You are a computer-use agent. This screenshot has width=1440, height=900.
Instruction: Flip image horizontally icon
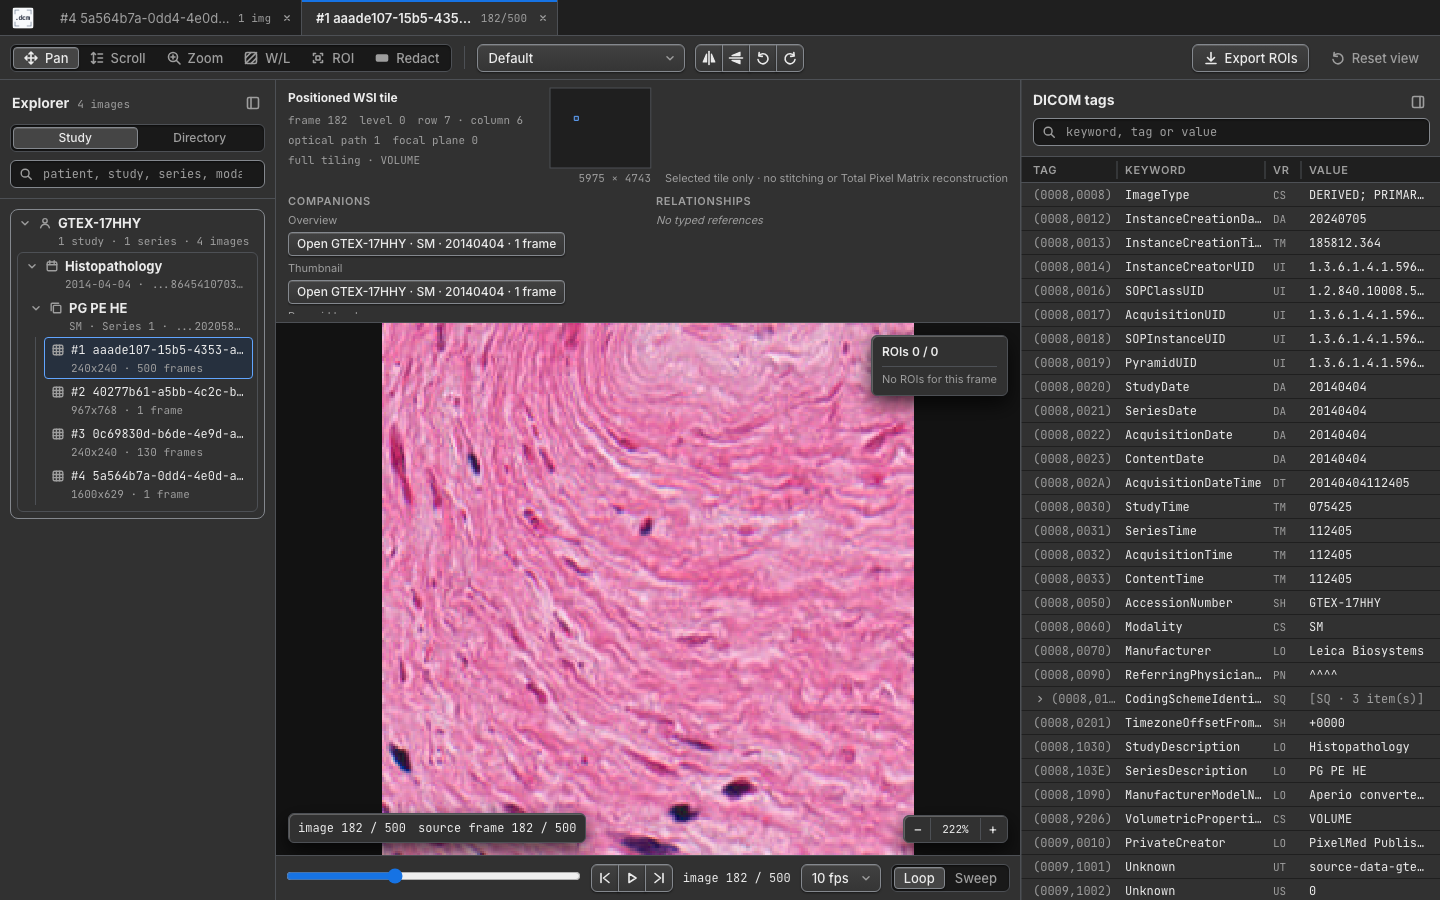(709, 58)
